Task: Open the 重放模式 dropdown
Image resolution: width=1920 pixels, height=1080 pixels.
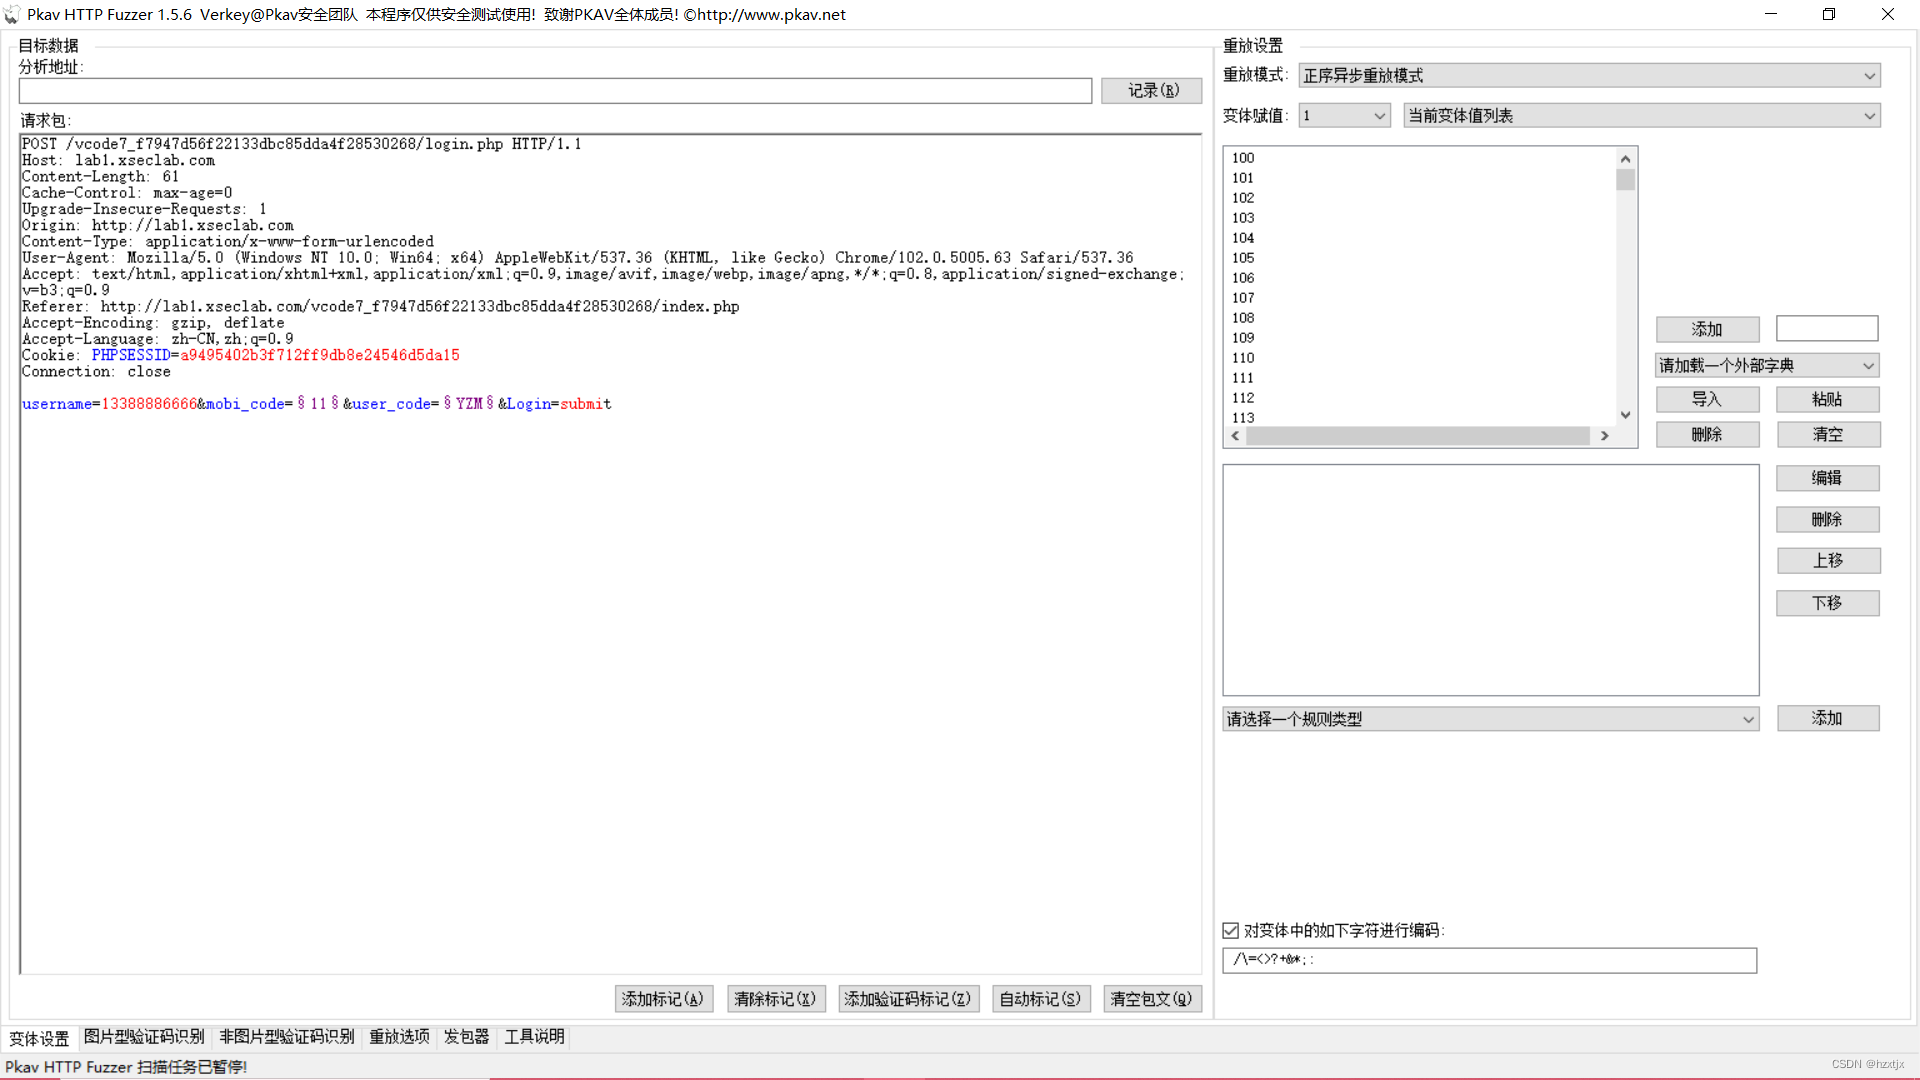Action: pyautogui.click(x=1589, y=76)
